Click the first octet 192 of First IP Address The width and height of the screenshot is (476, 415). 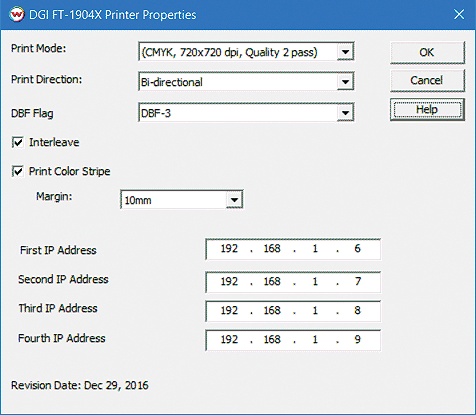click(x=229, y=249)
